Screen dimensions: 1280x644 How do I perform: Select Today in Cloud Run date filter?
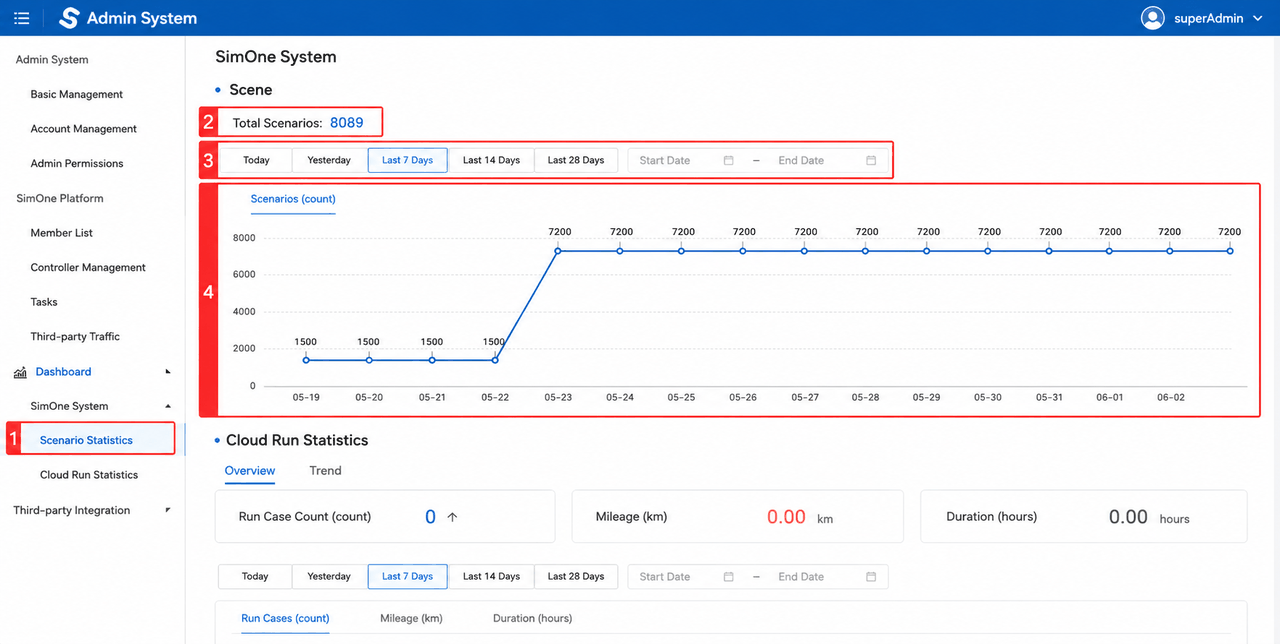255,577
